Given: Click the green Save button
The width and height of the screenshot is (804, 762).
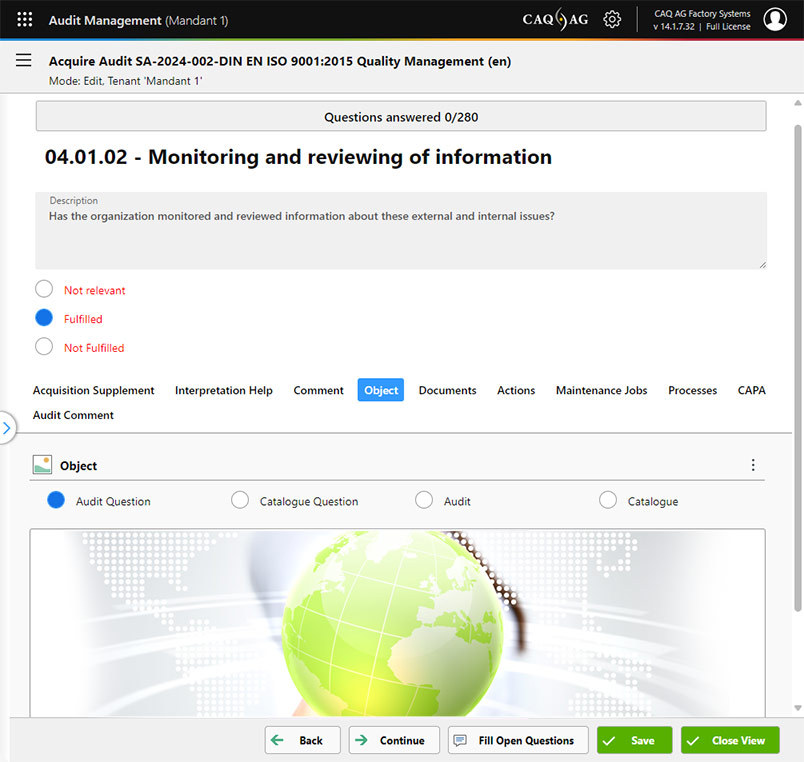Looking at the screenshot, I should coord(634,740).
